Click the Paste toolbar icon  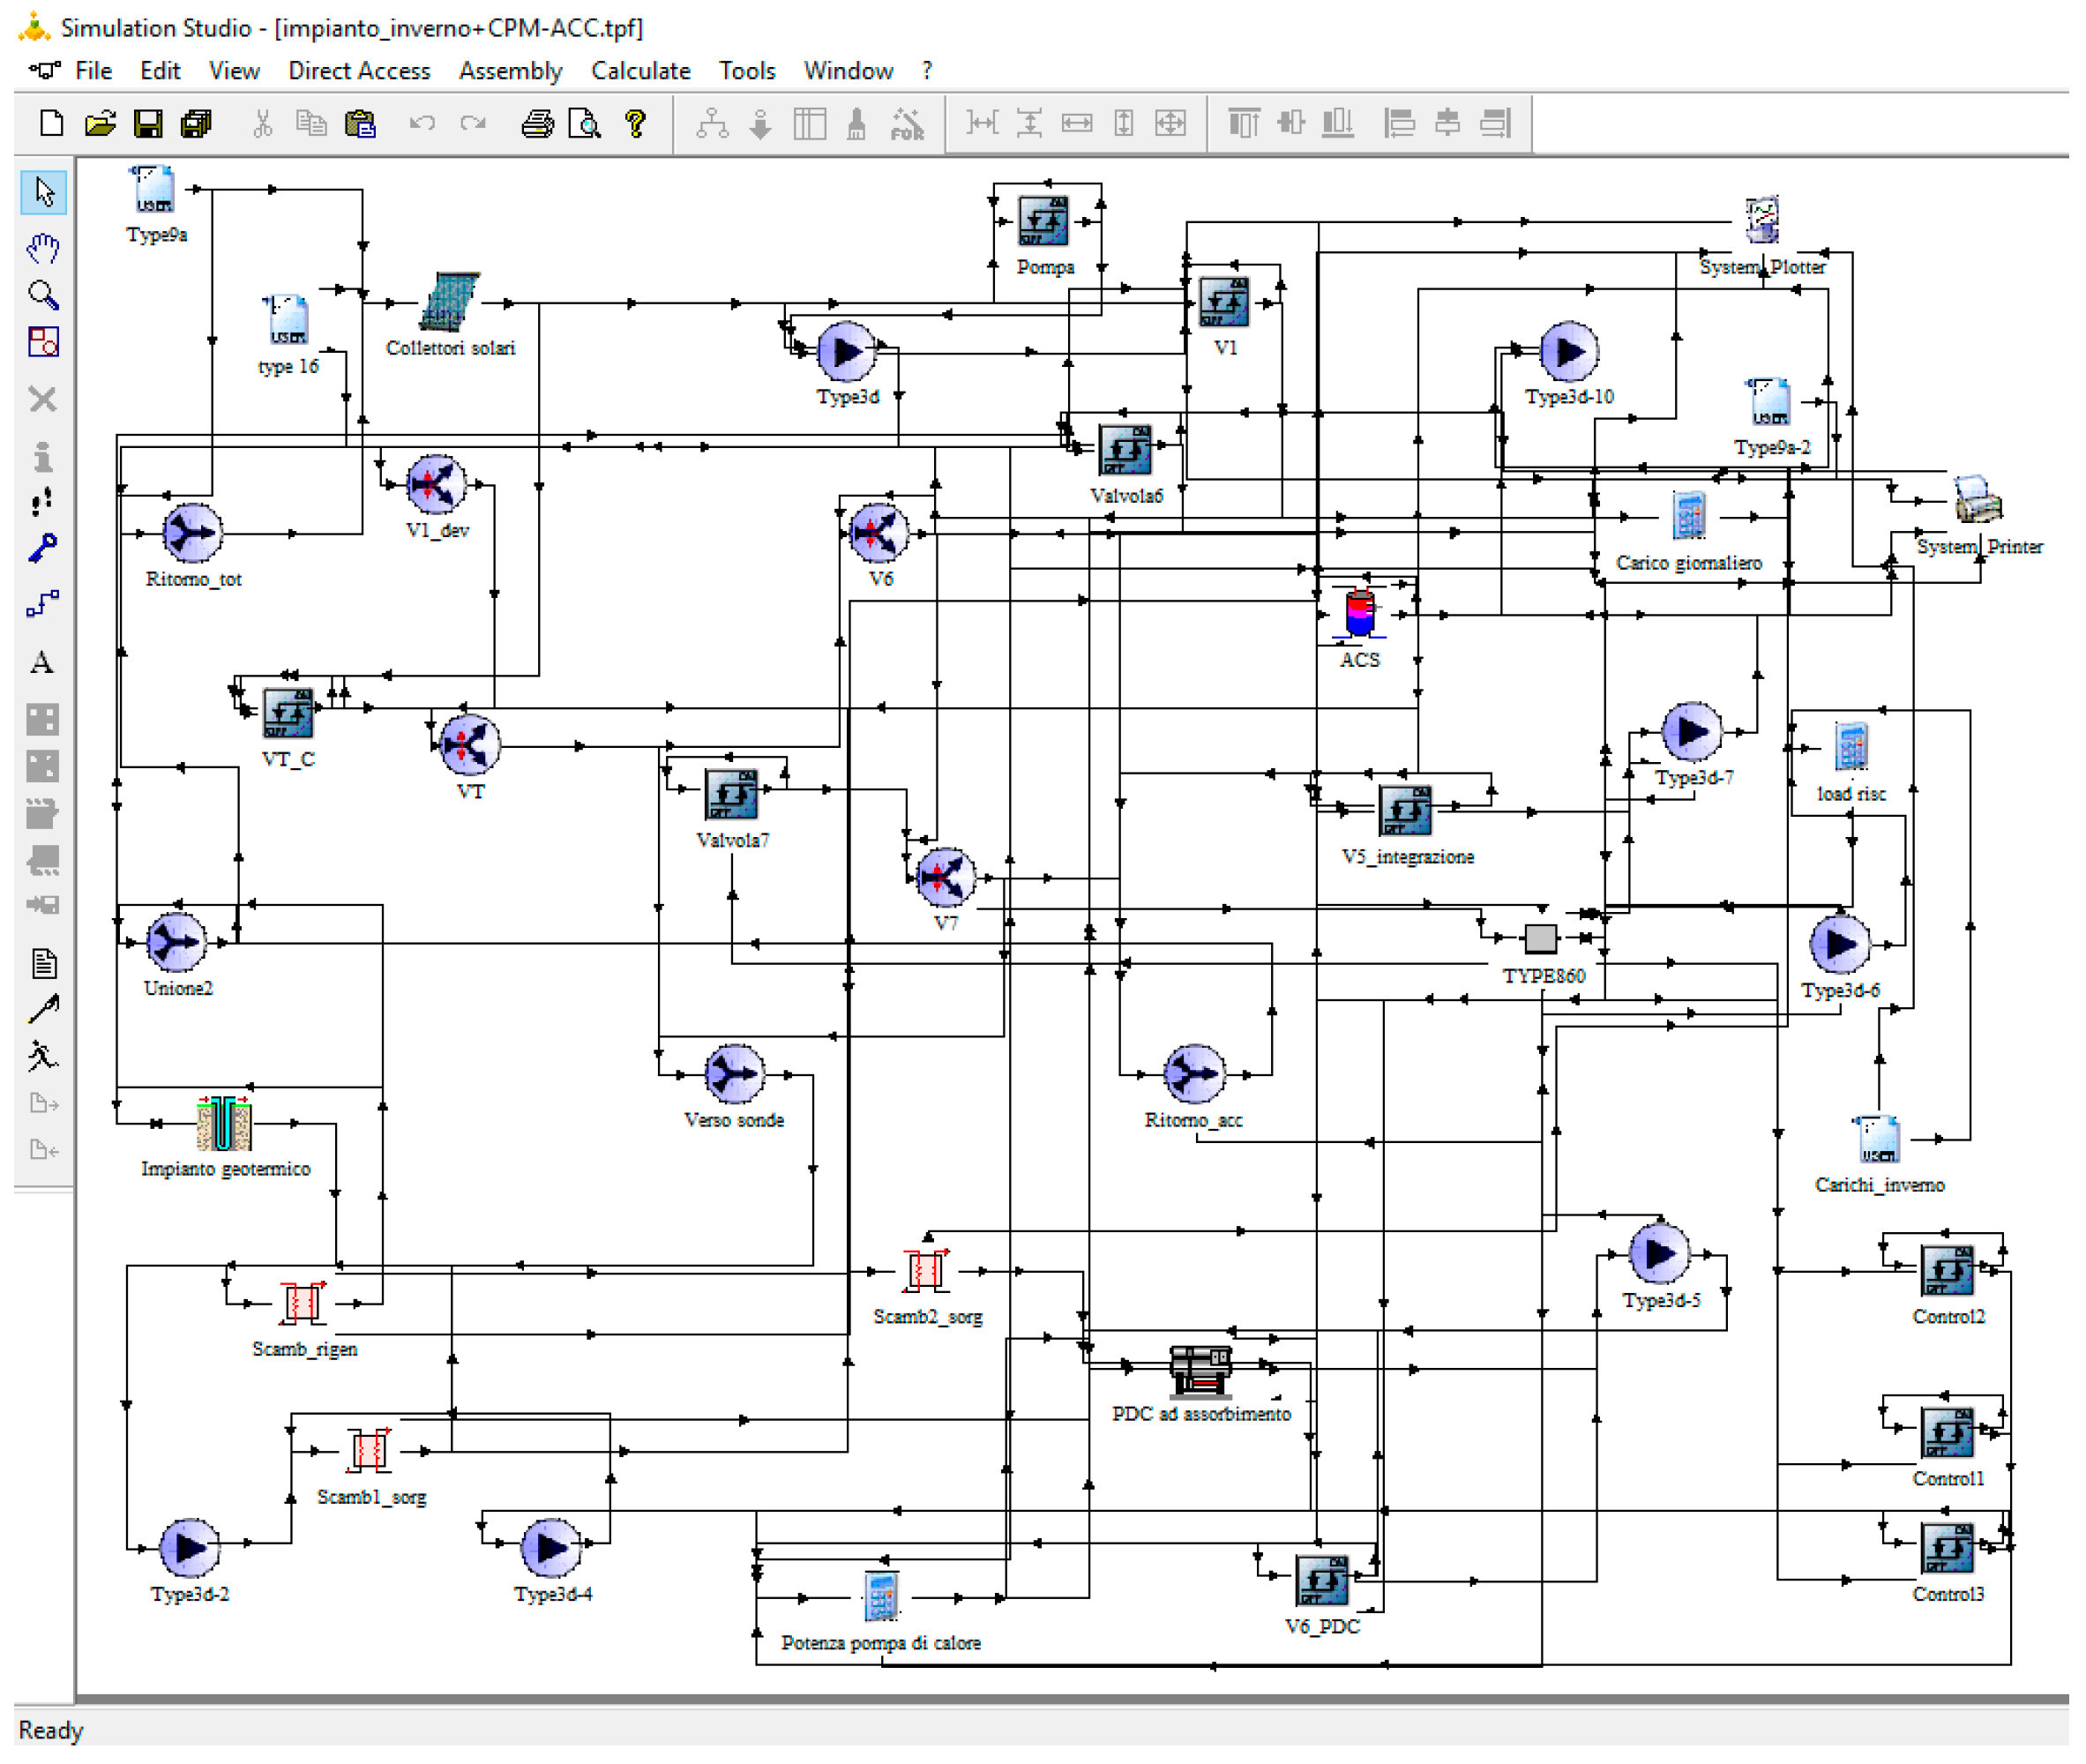[360, 124]
